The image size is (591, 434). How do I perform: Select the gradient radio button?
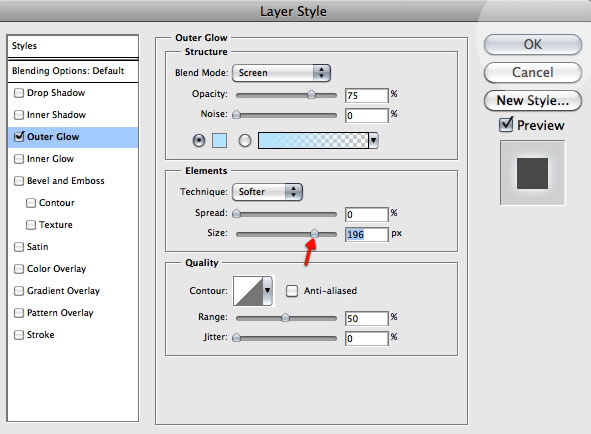point(245,141)
